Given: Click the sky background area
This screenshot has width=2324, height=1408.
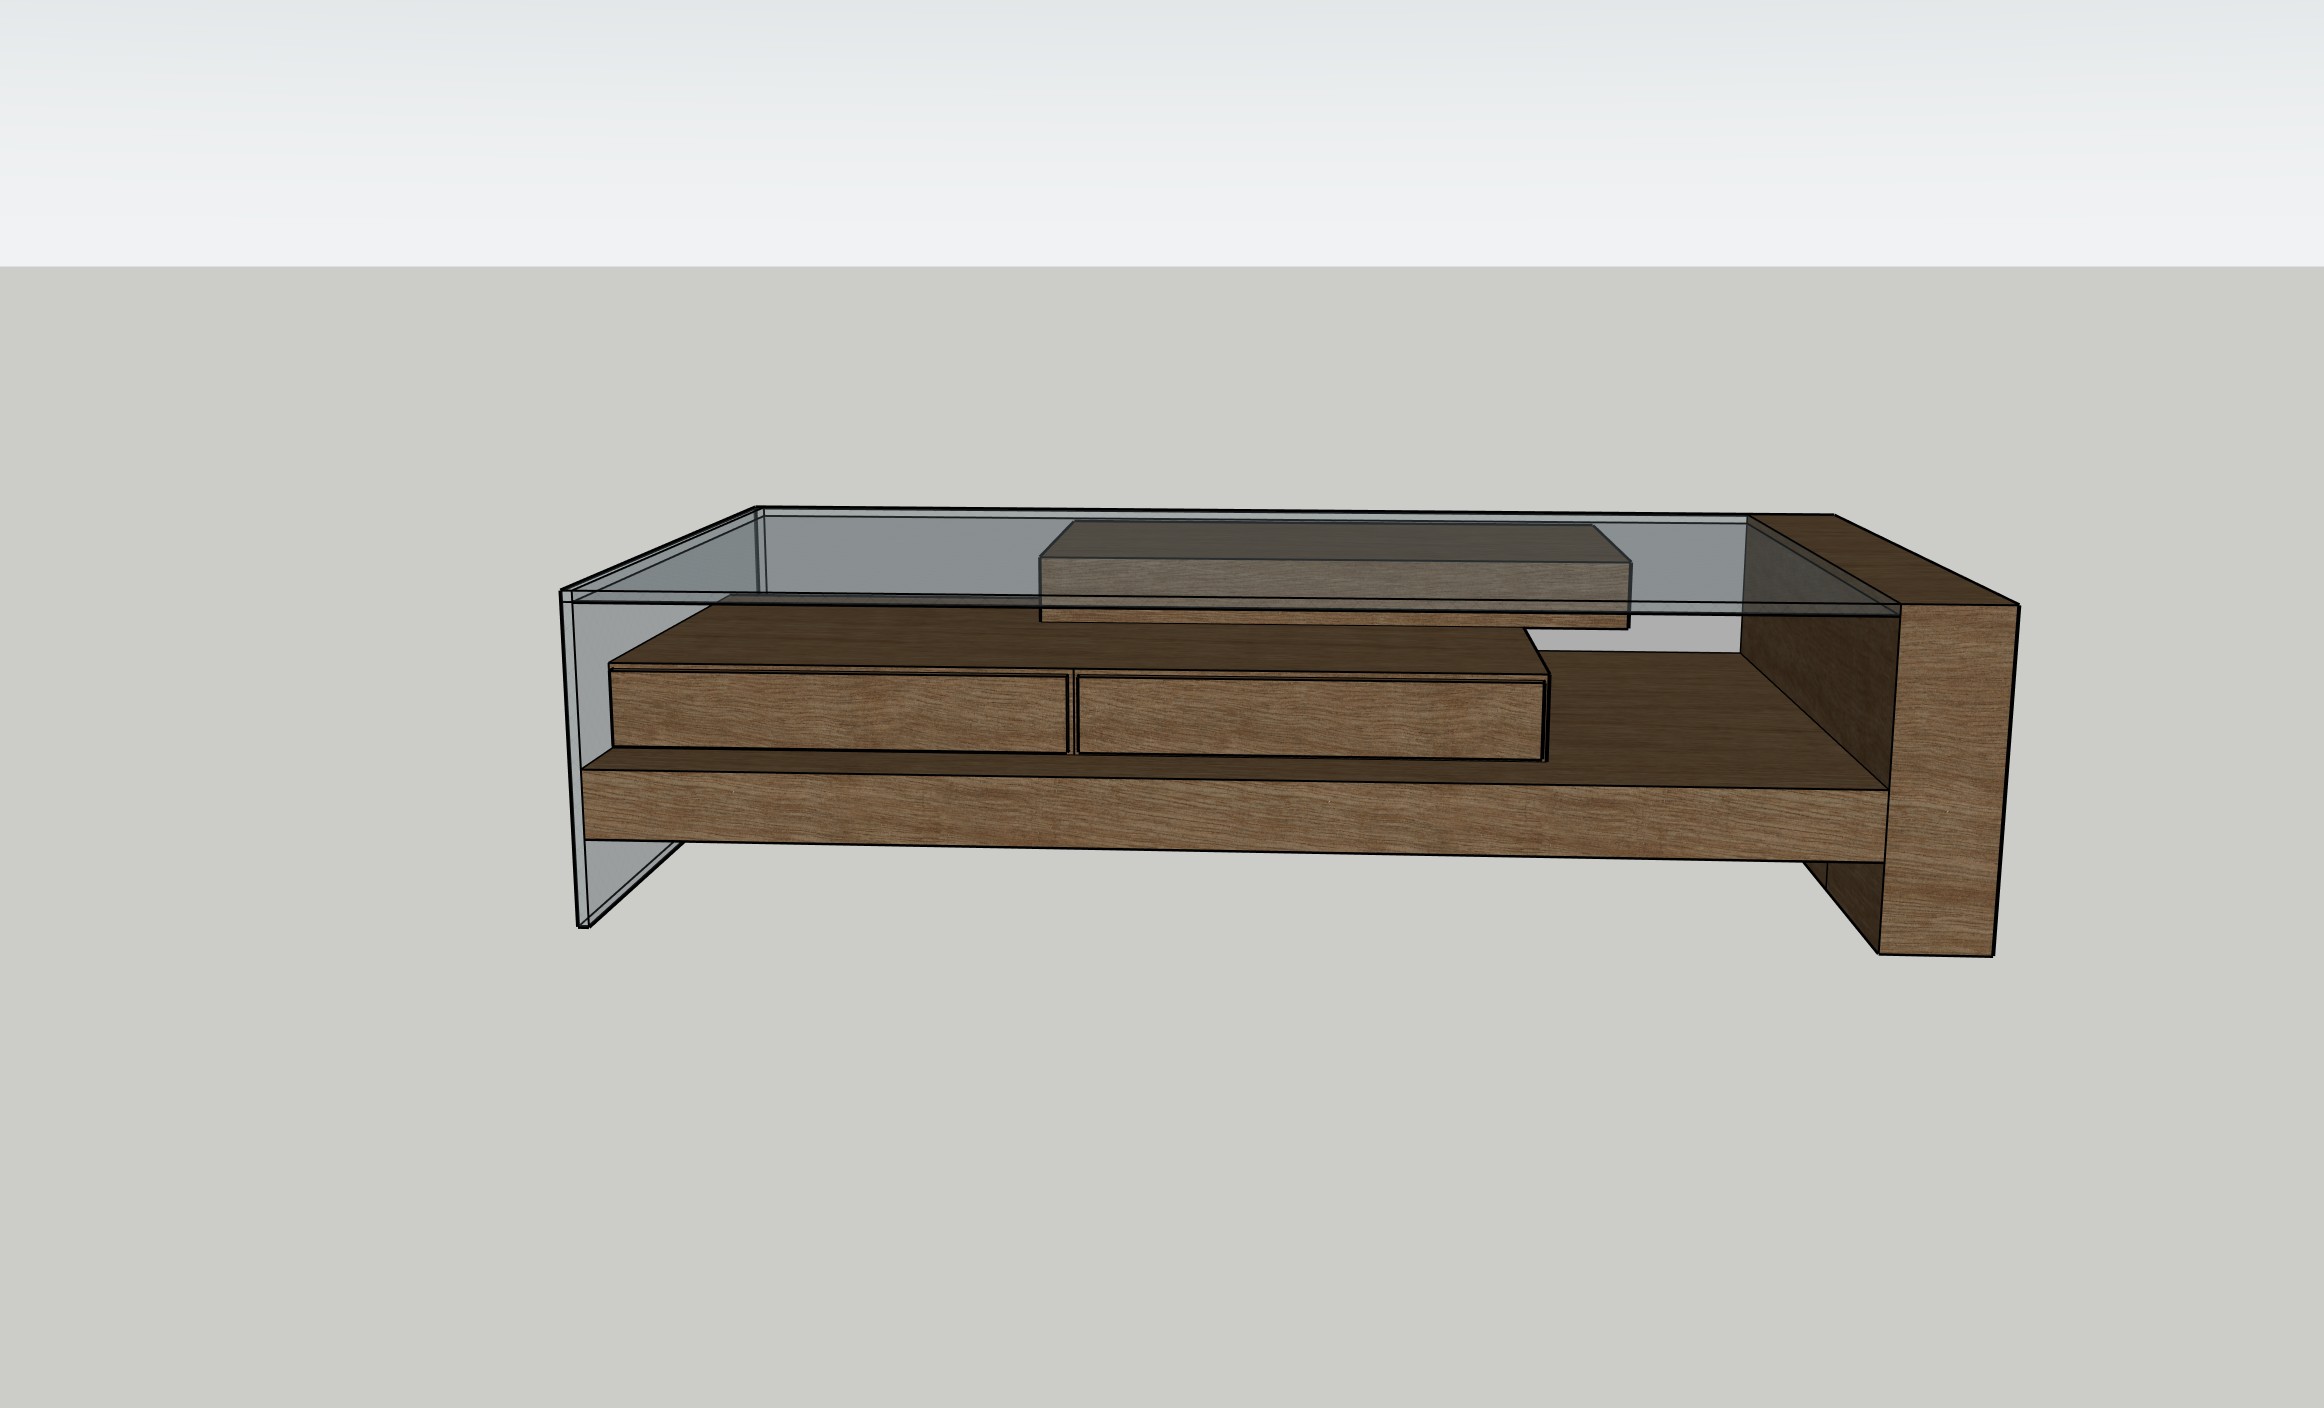Looking at the screenshot, I should pyautogui.click(x=1160, y=130).
